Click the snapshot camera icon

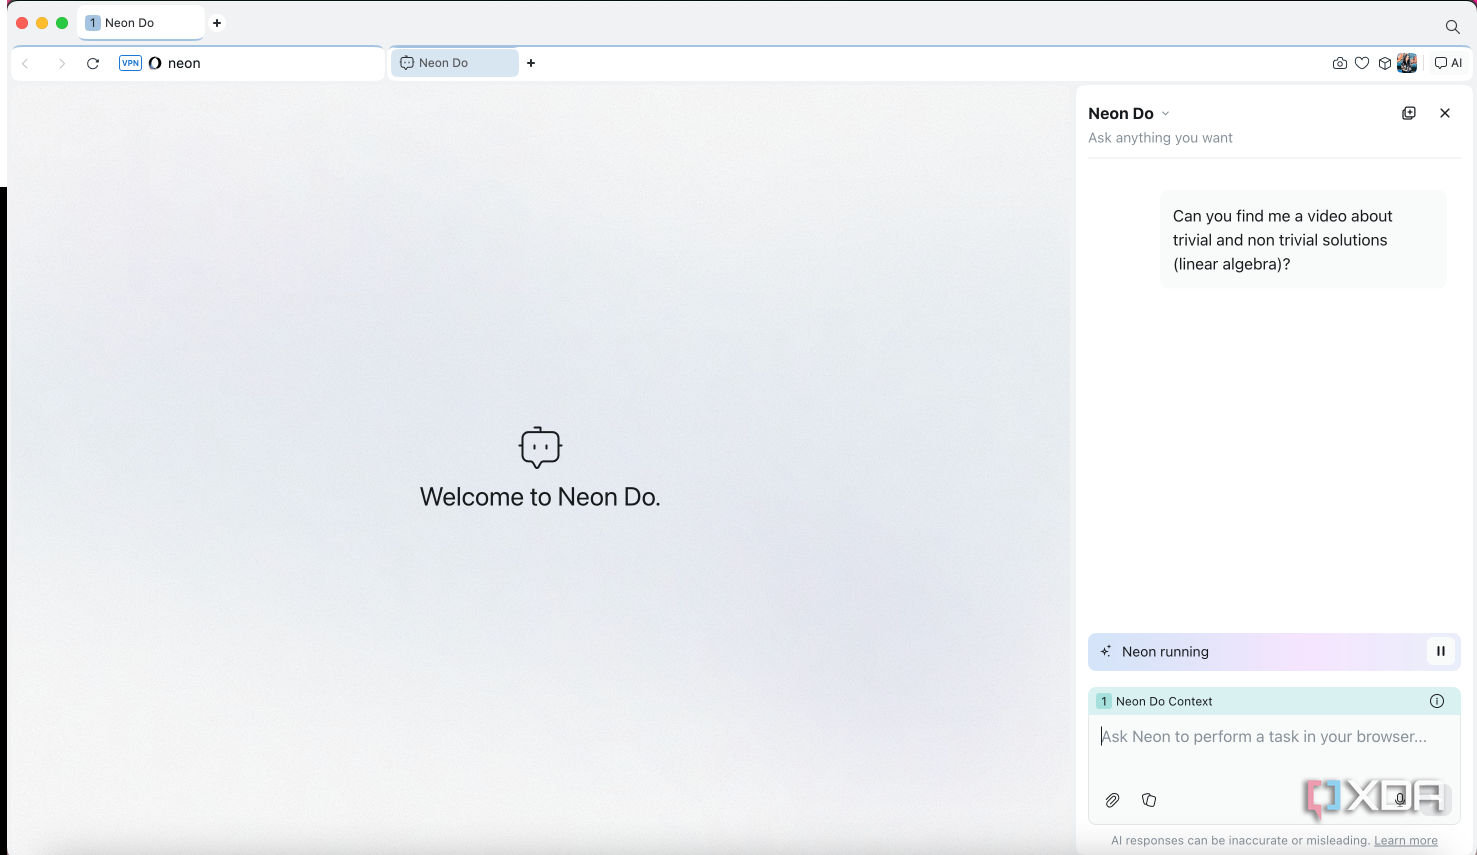(x=1340, y=63)
